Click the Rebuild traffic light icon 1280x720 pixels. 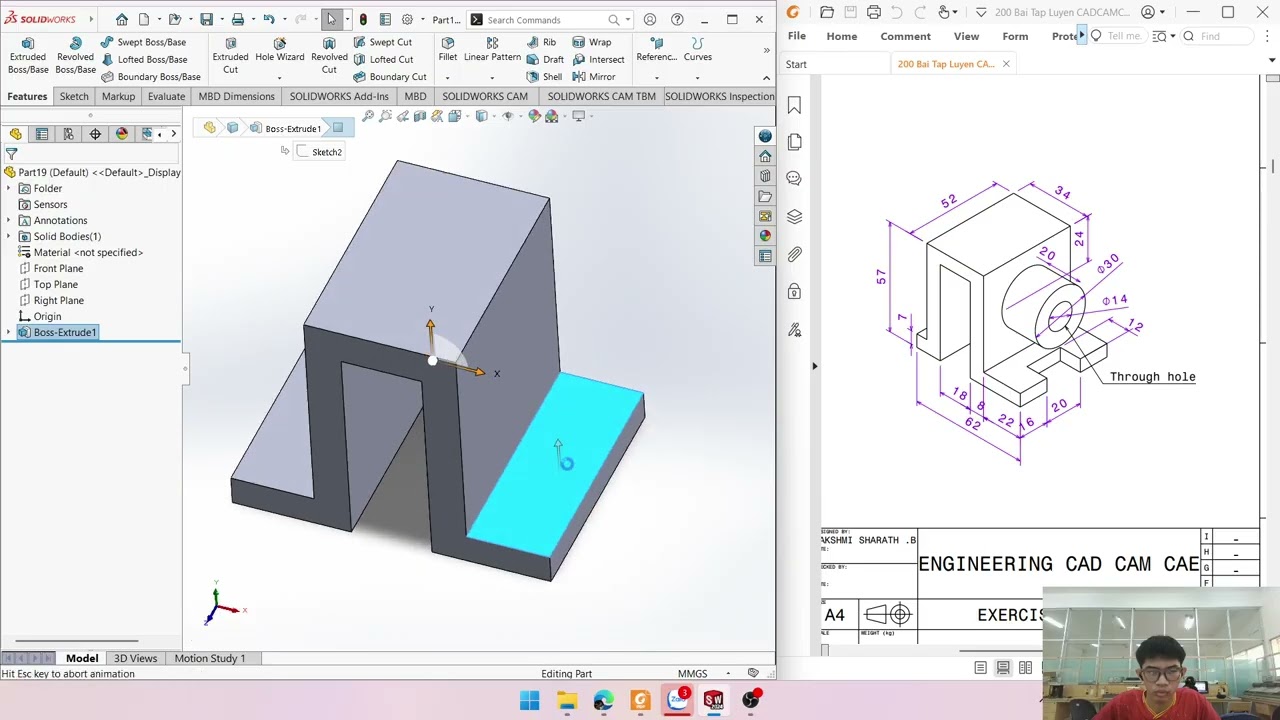click(x=363, y=19)
